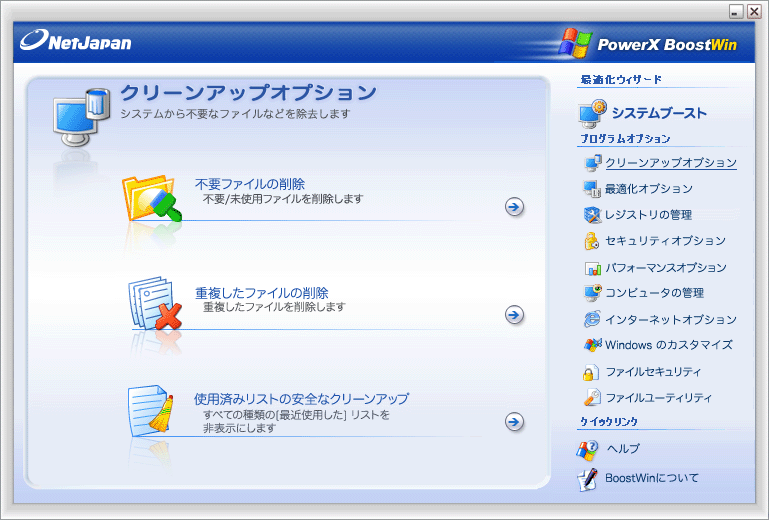This screenshot has height=520, width=769.
Task: Click the PowerX BoostWin Windows flag logo
Action: (575, 43)
